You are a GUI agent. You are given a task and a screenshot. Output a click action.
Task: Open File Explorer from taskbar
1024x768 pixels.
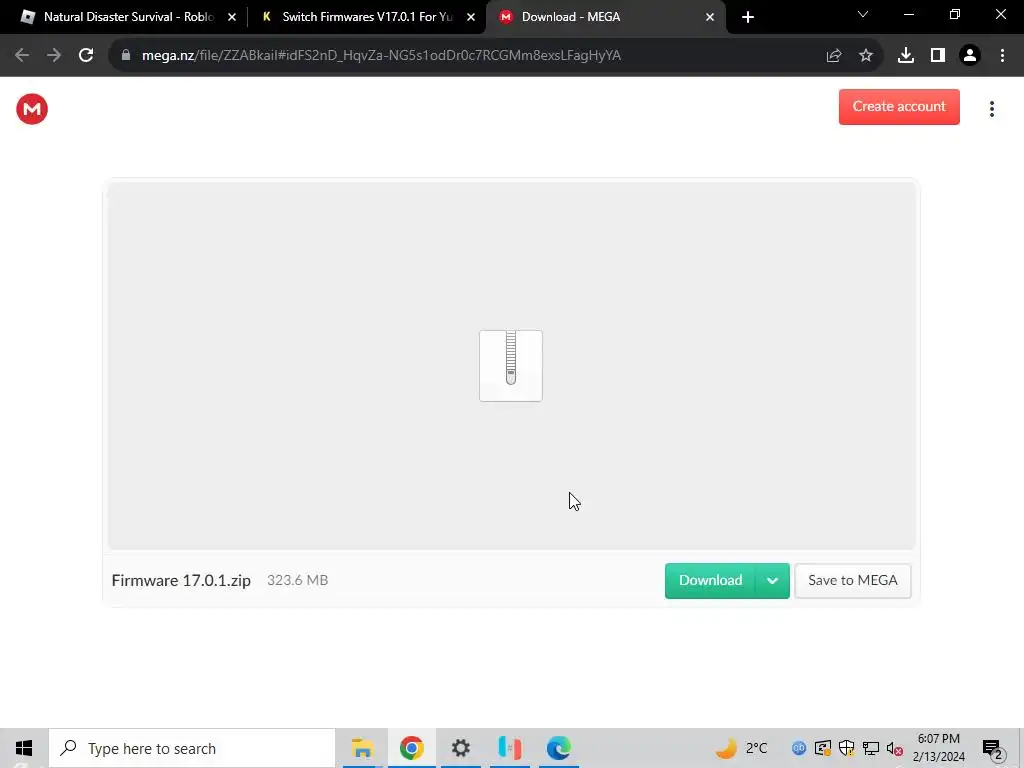pyautogui.click(x=362, y=748)
